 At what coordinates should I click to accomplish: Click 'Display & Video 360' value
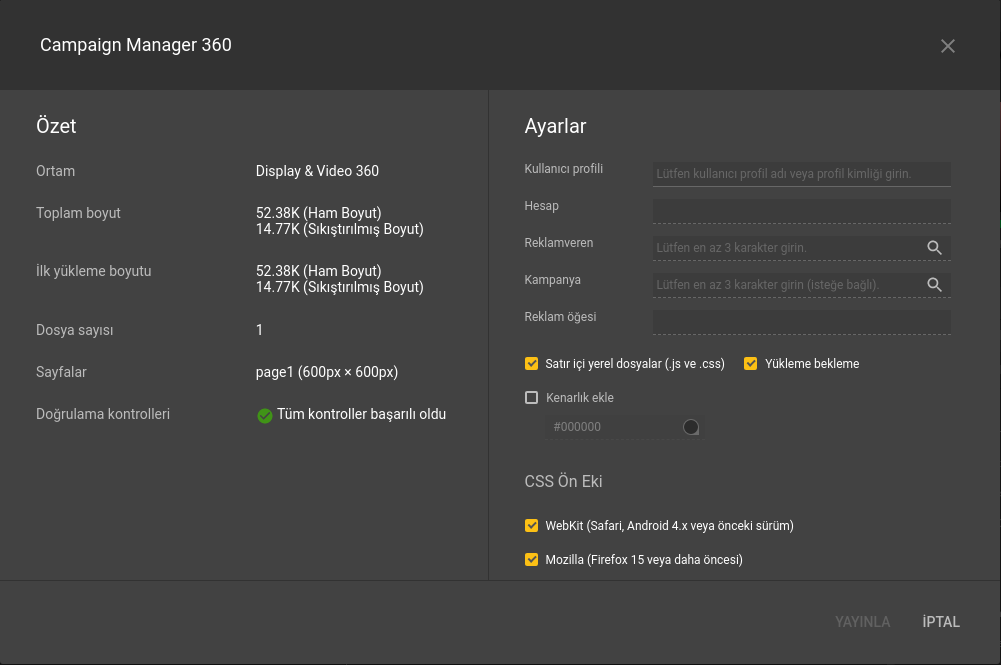click(x=317, y=171)
